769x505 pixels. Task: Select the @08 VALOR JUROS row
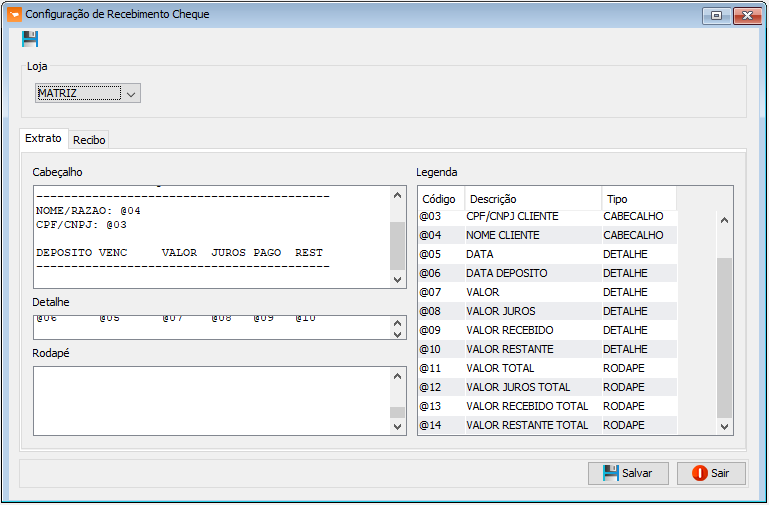pos(547,311)
